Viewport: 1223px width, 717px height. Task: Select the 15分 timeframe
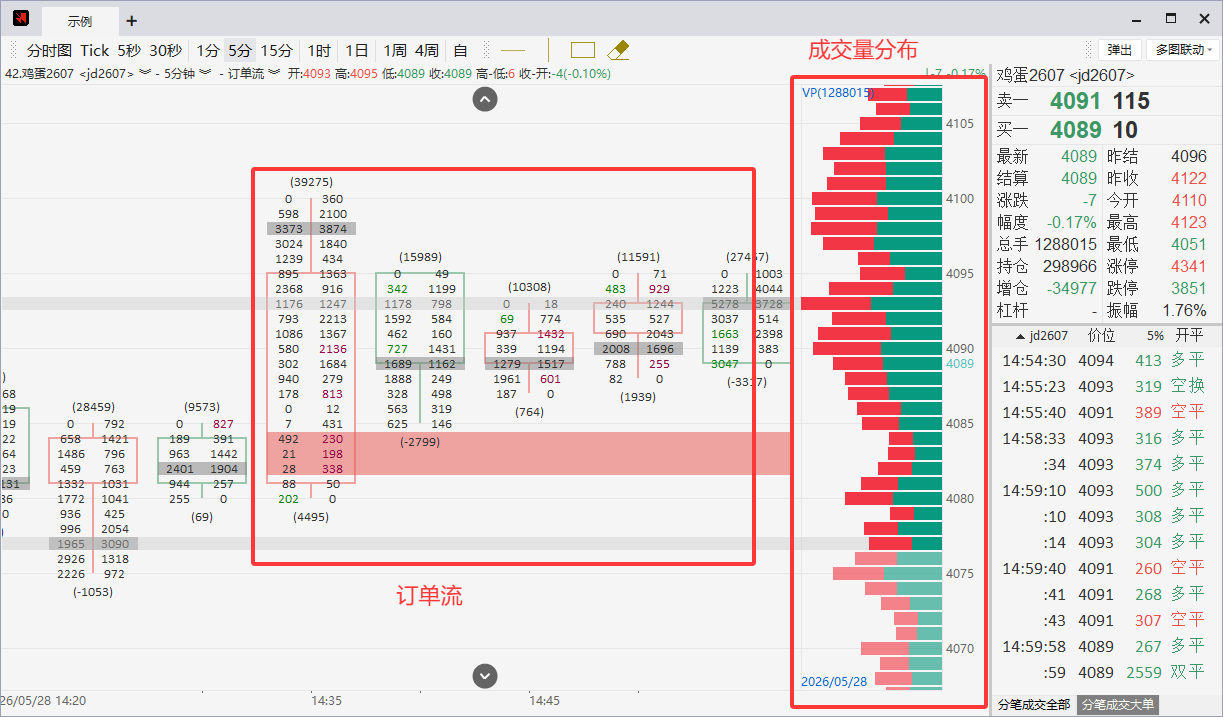tap(277, 50)
